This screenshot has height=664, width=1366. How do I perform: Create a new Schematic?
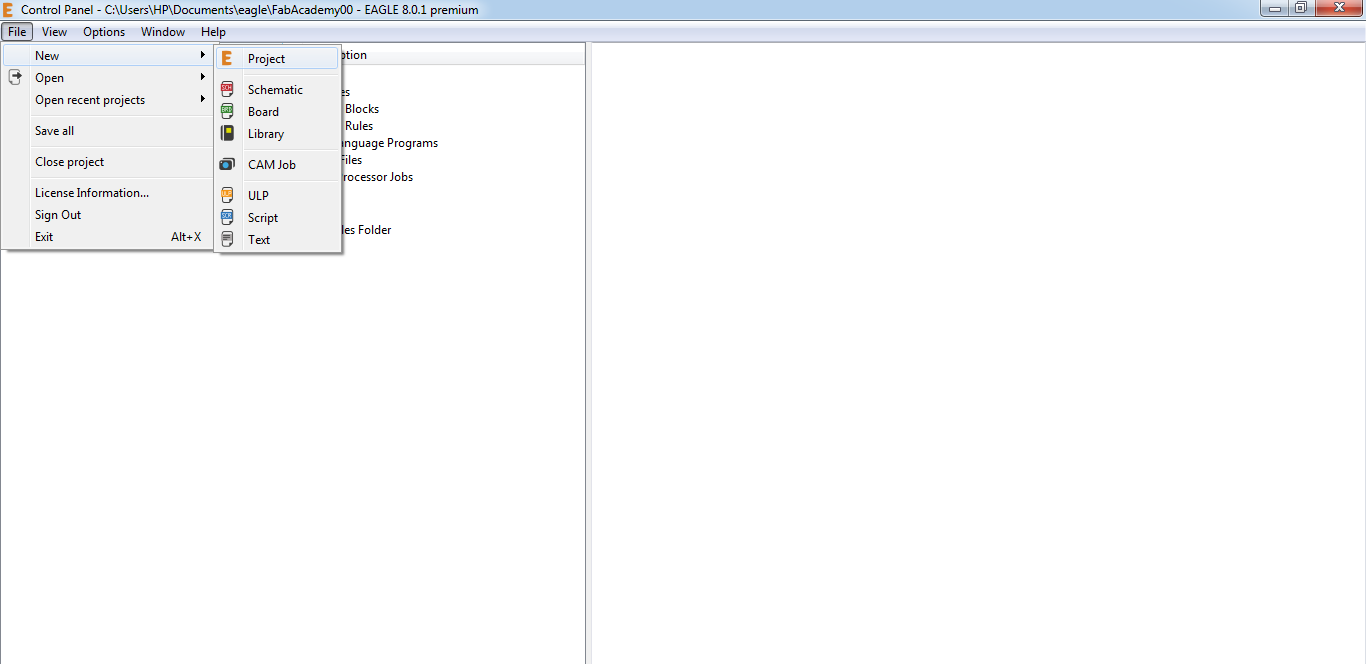click(x=279, y=89)
